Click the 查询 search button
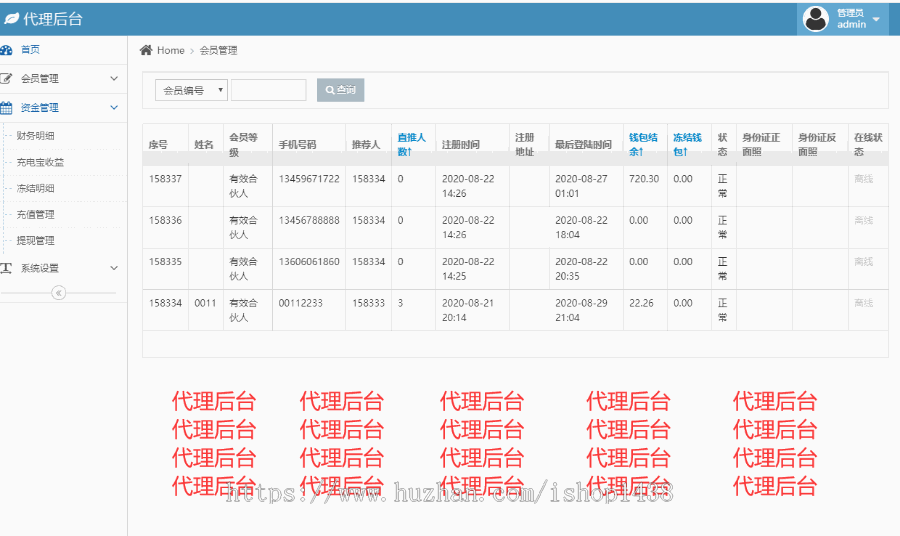This screenshot has height=536, width=900. (x=340, y=90)
